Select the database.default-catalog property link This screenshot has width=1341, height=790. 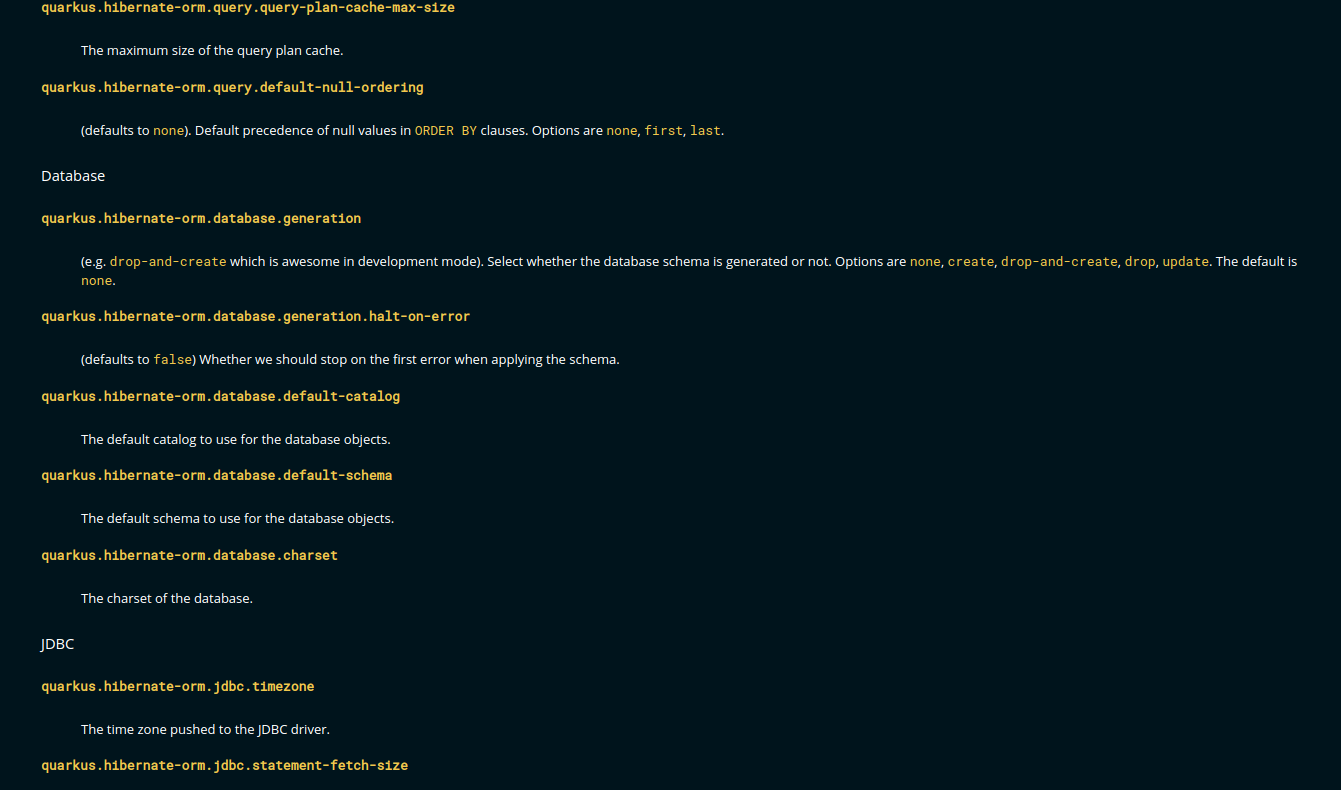pyautogui.click(x=220, y=396)
